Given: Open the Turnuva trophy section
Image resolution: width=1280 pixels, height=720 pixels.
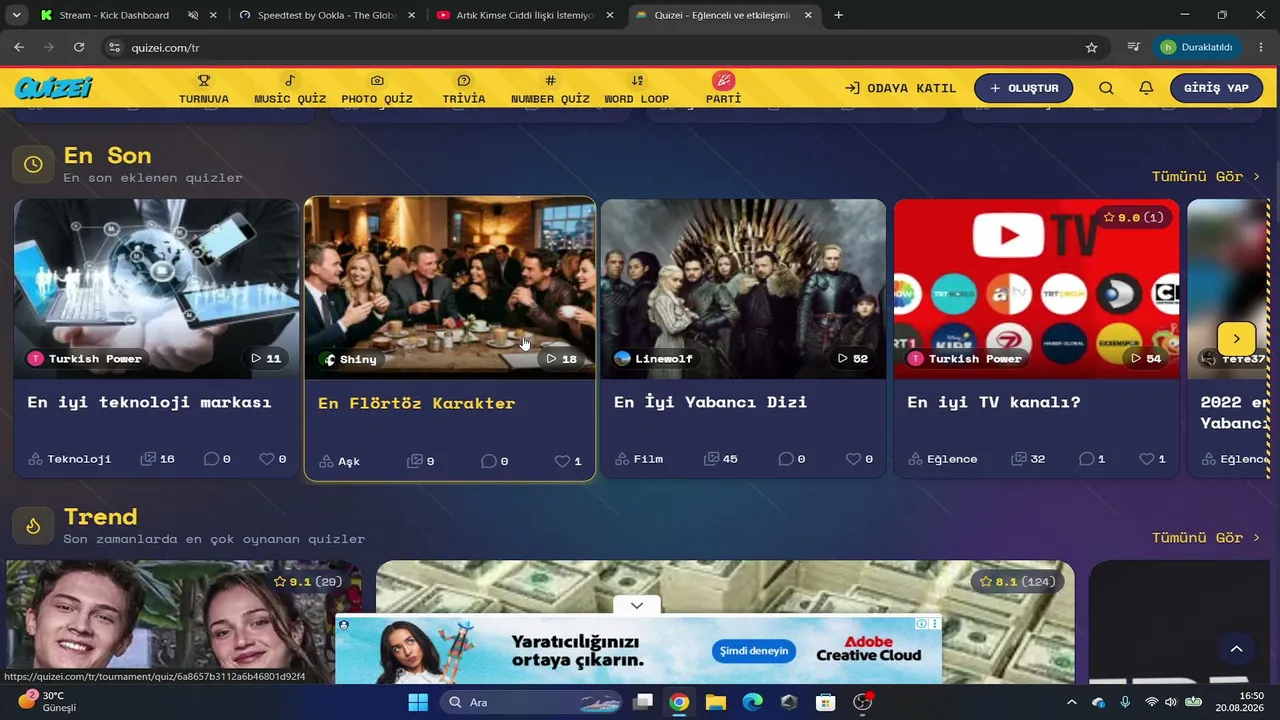Looking at the screenshot, I should (x=204, y=89).
